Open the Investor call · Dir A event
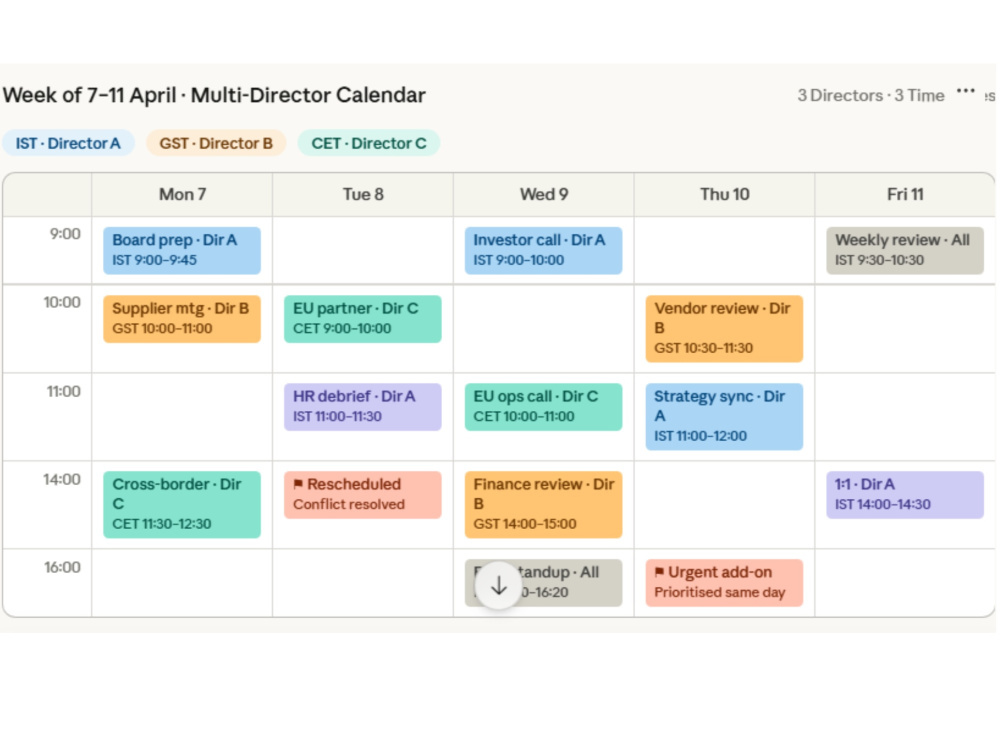The width and height of the screenshot is (1000, 750). (543, 250)
